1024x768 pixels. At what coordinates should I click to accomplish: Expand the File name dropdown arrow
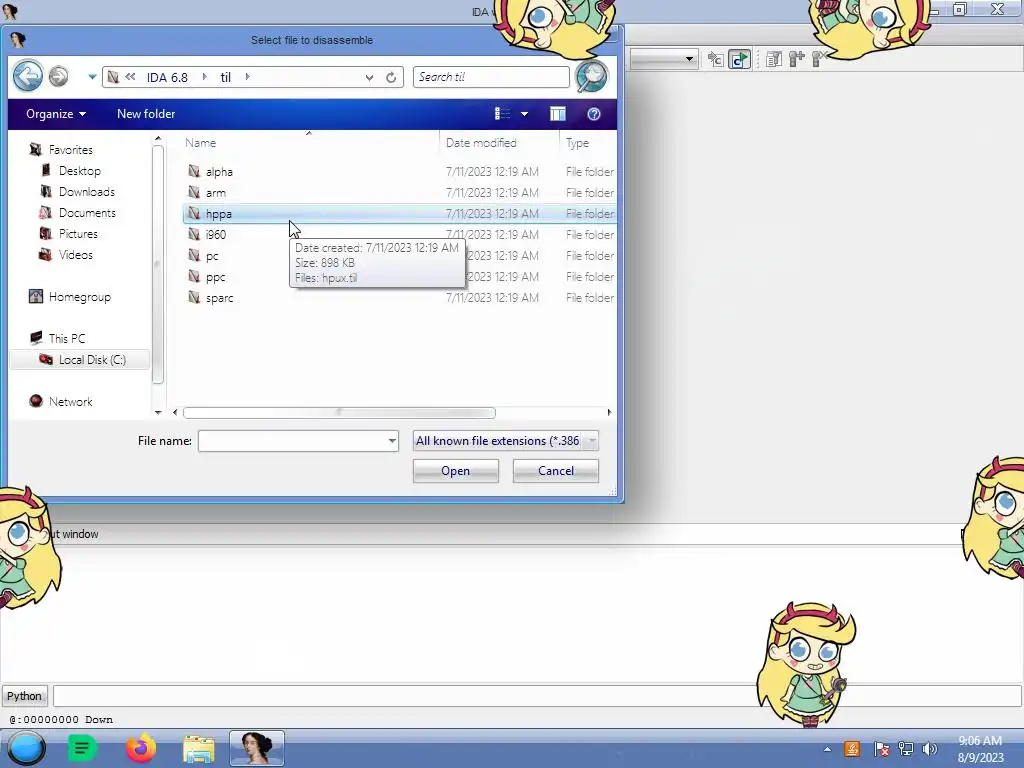392,441
